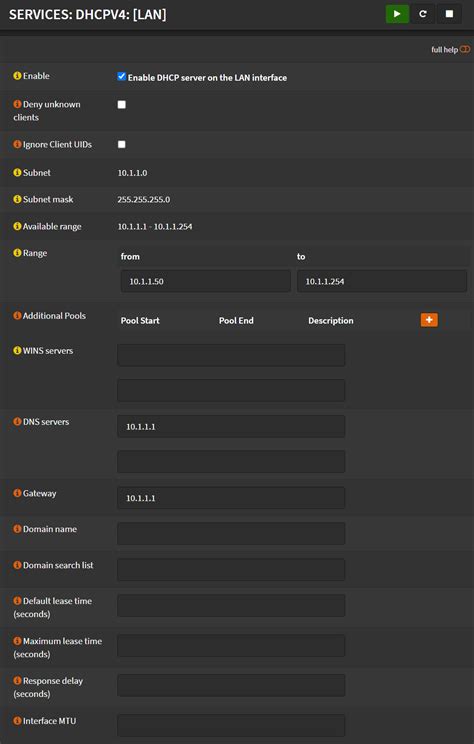Show help for Additional Pools

click(17, 316)
